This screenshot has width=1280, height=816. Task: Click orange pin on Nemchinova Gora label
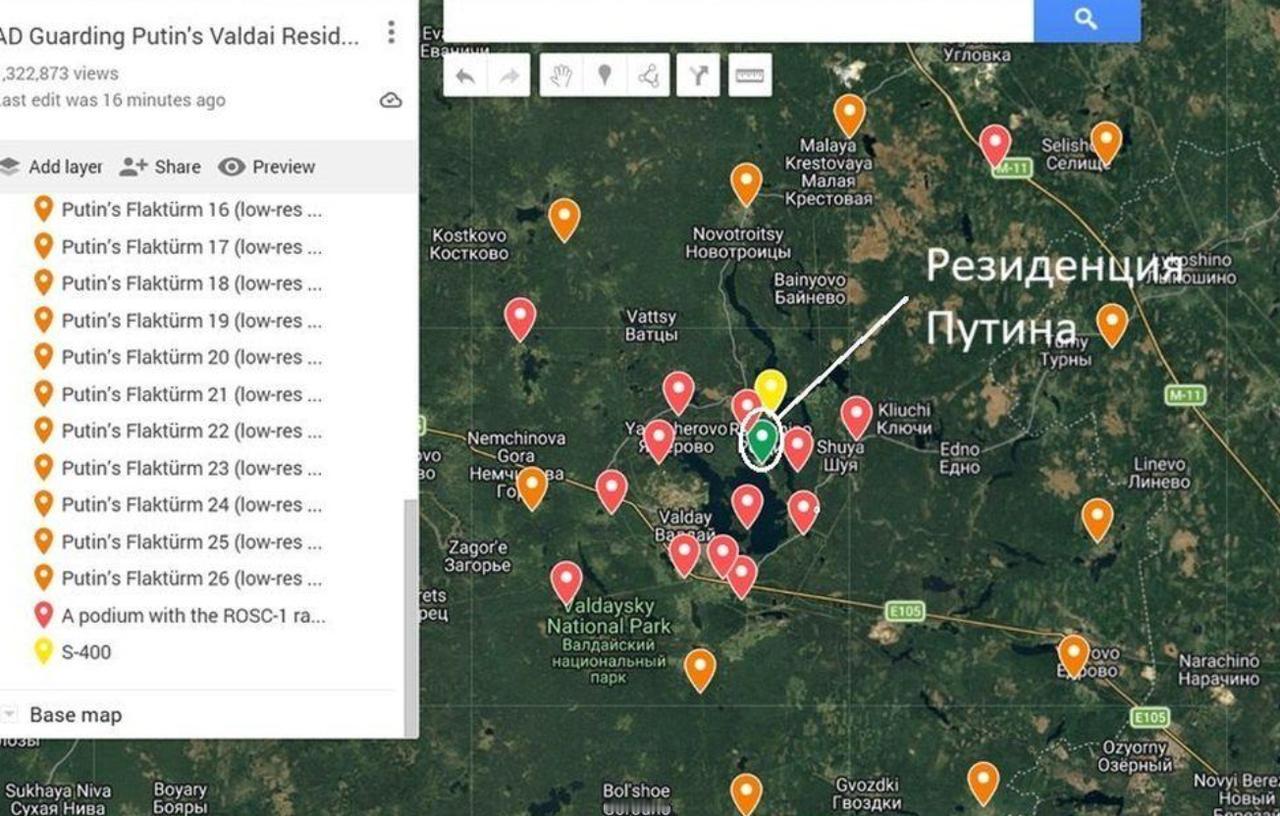pyautogui.click(x=532, y=488)
